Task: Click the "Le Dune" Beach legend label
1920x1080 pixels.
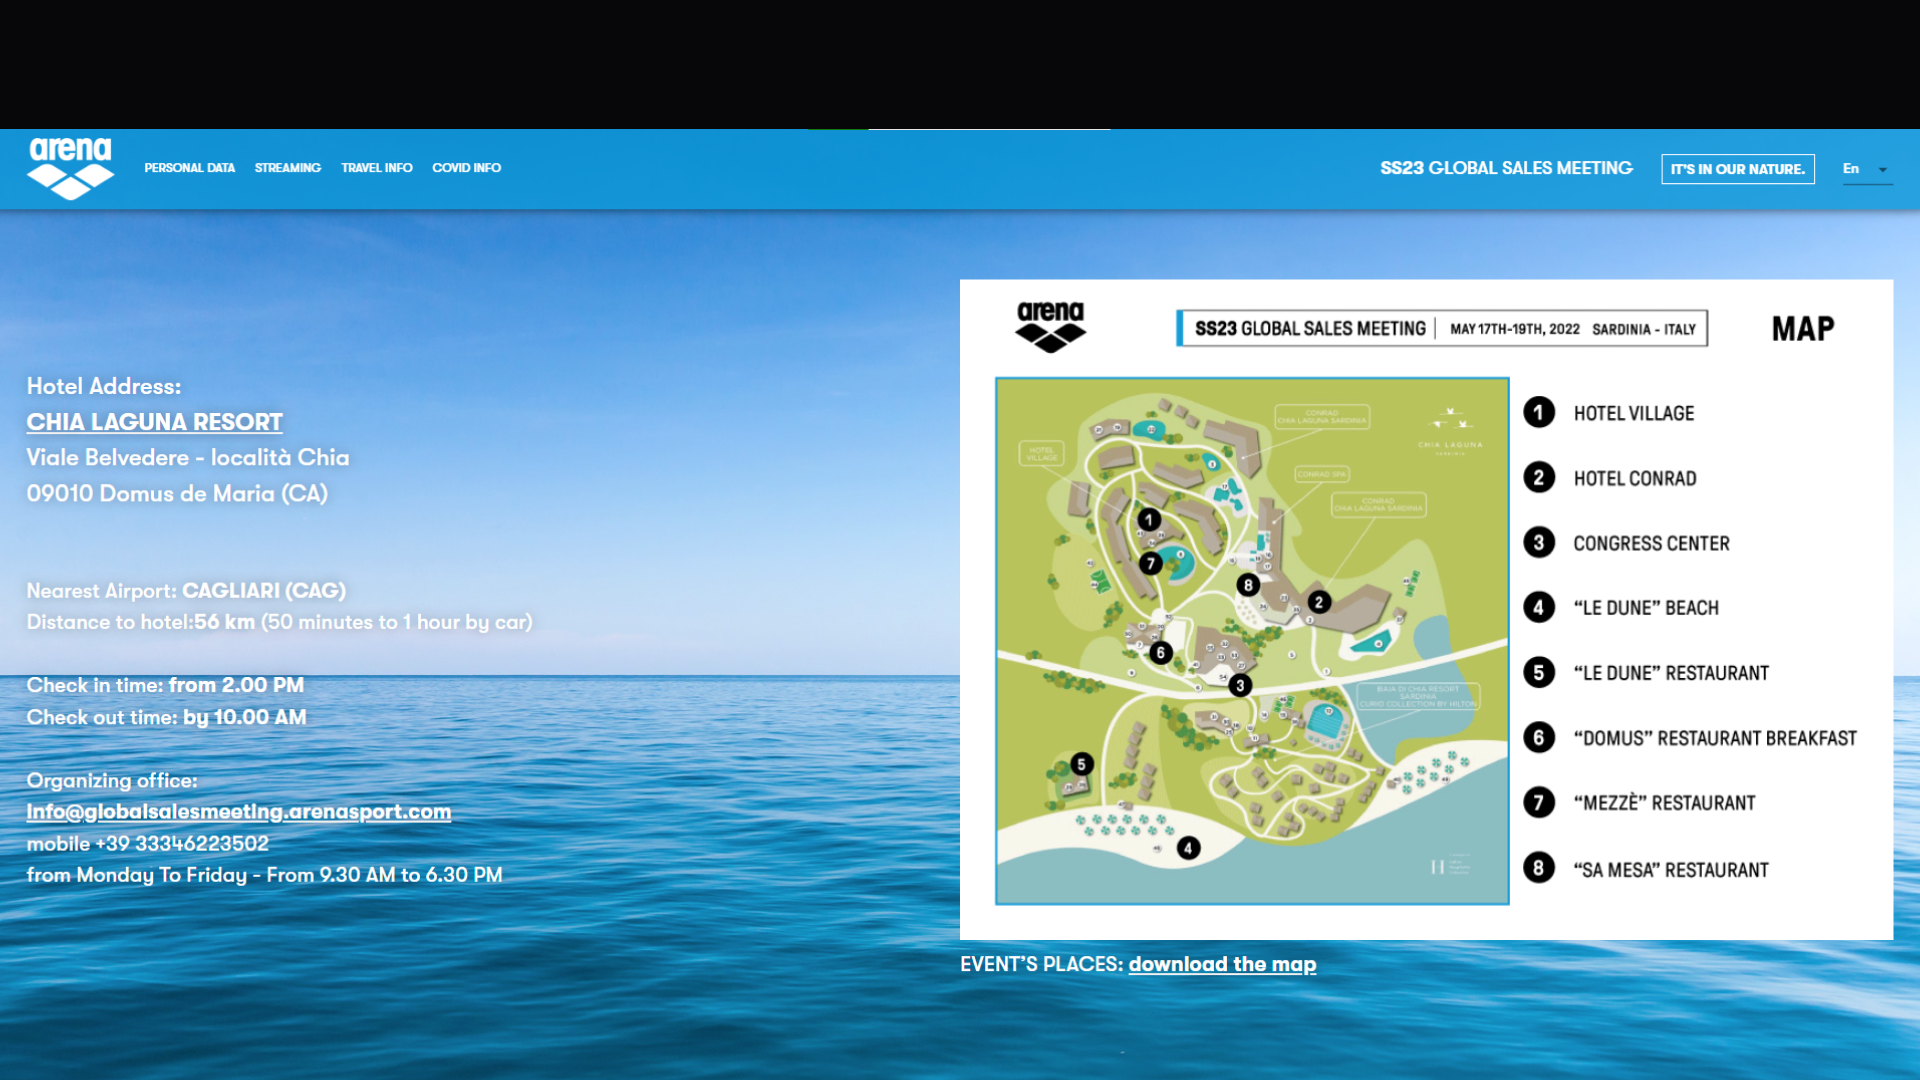Action: point(1646,608)
